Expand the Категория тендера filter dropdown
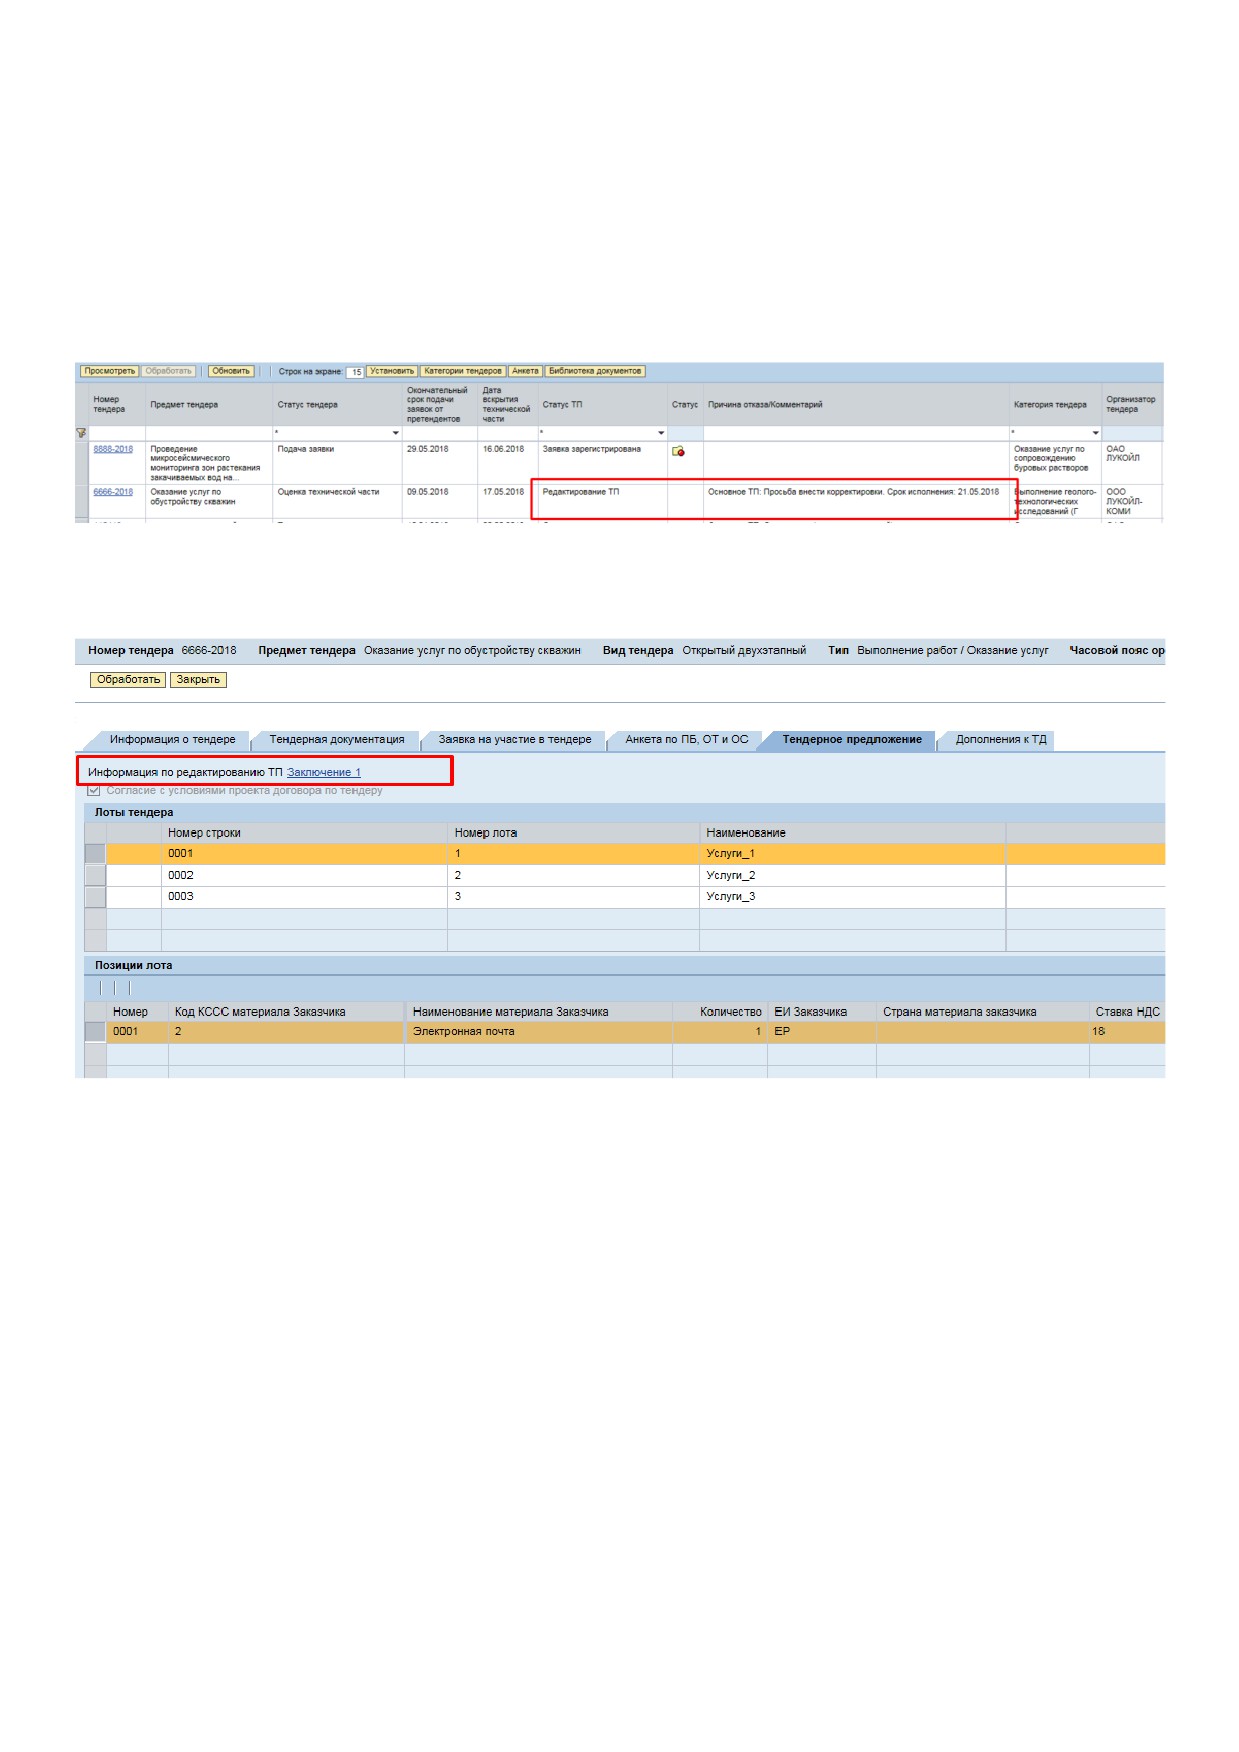 (x=1096, y=433)
